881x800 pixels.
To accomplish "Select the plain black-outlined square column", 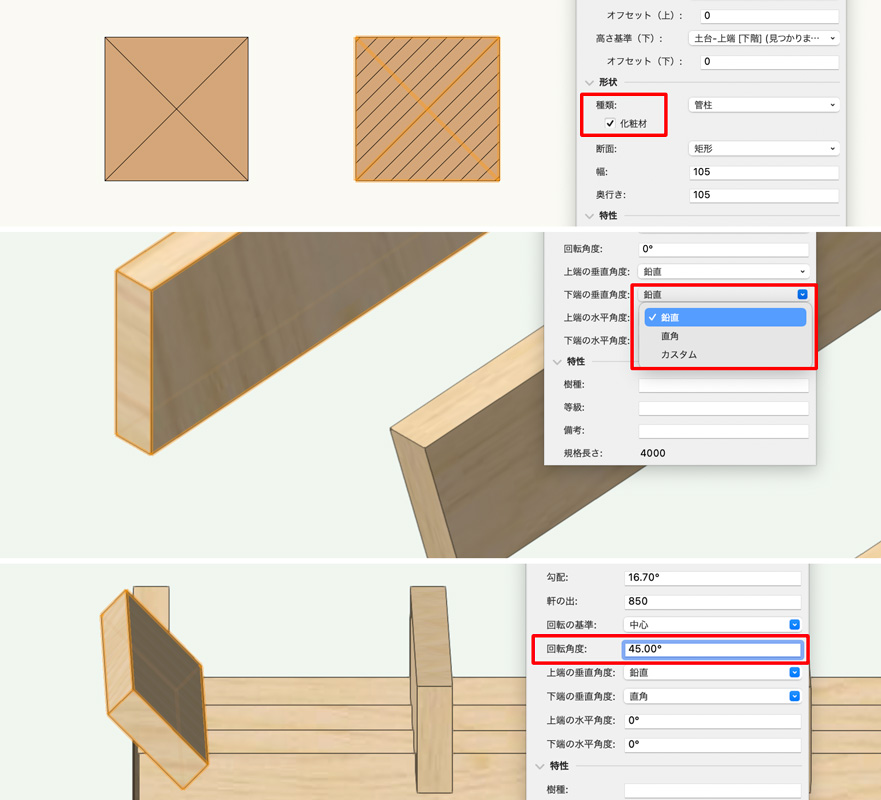I will pos(177,110).
